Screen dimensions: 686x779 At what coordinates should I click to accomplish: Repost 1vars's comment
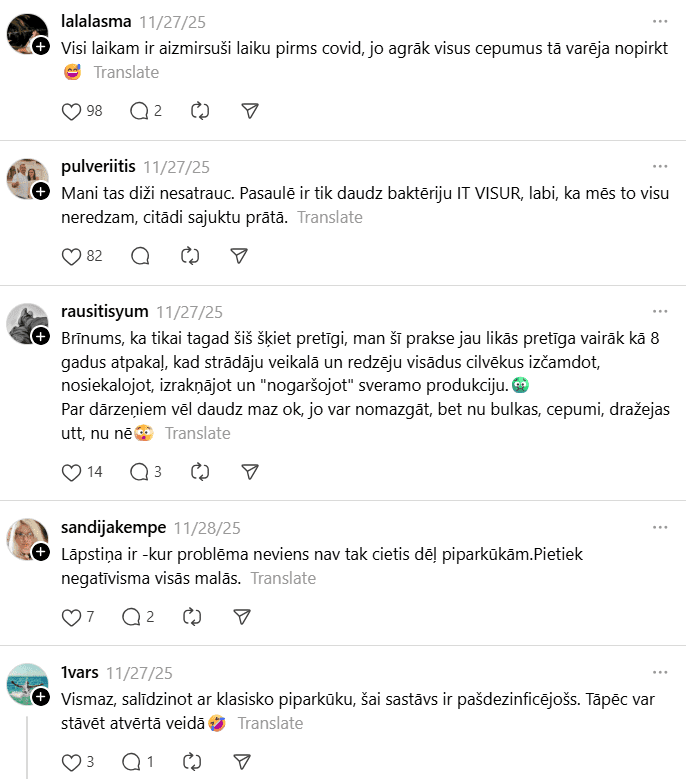click(190, 762)
